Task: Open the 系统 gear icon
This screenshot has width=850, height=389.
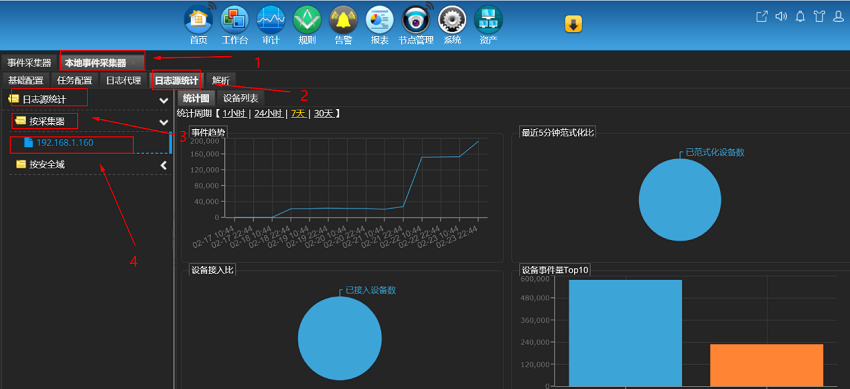Action: [452, 20]
